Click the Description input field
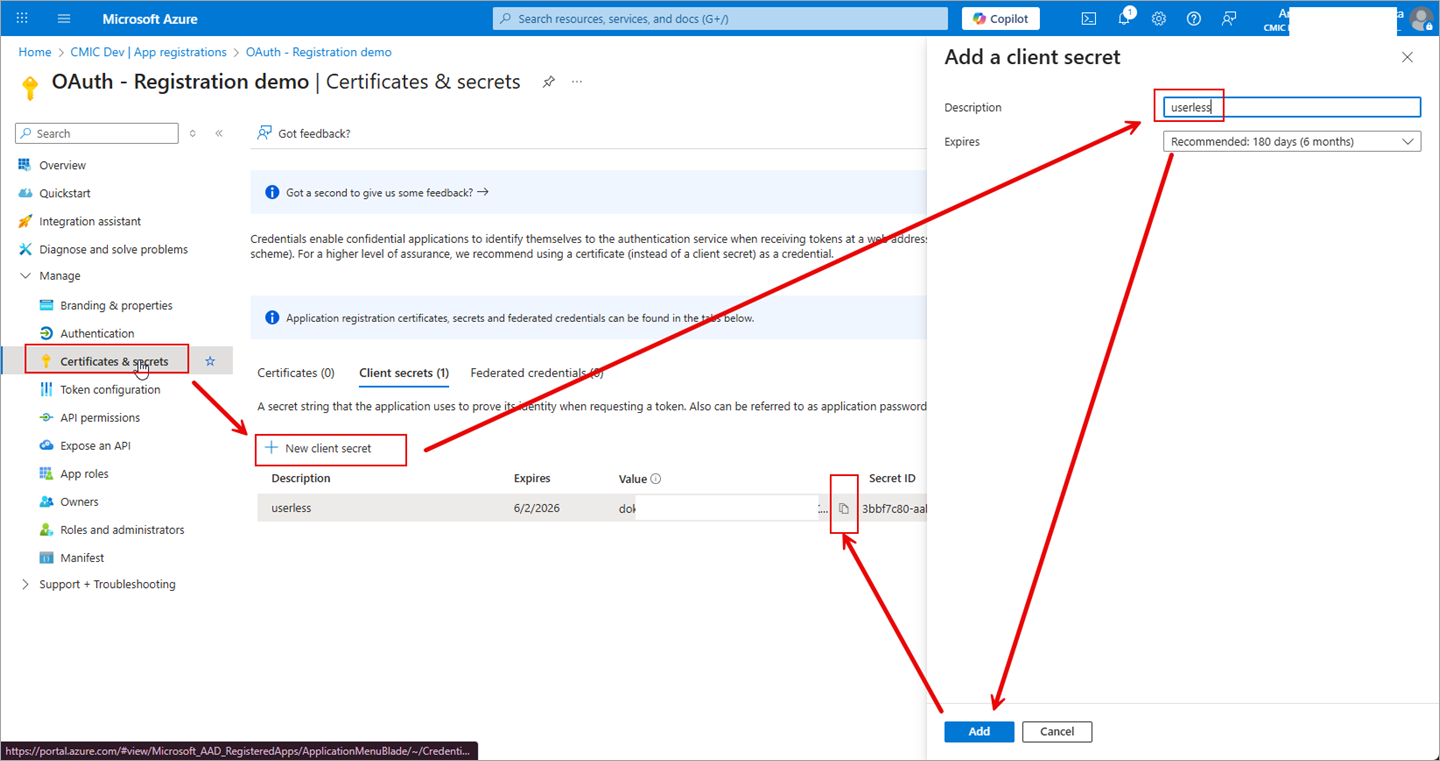 [x=1290, y=106]
